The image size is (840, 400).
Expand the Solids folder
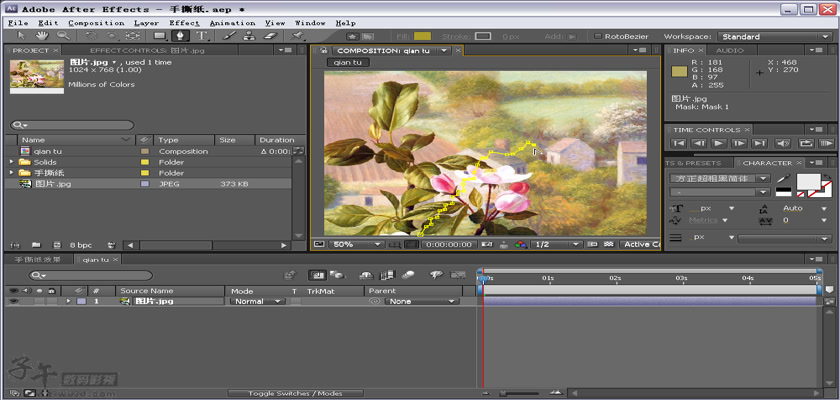pyautogui.click(x=11, y=162)
